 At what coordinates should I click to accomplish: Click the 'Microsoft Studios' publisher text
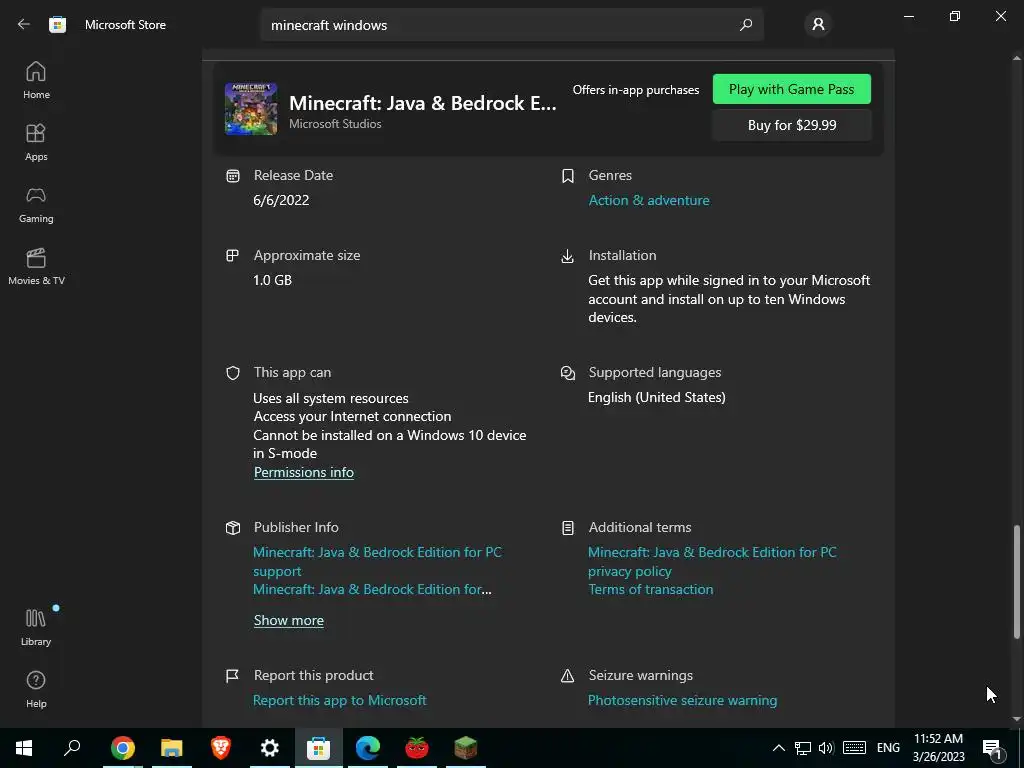click(335, 123)
